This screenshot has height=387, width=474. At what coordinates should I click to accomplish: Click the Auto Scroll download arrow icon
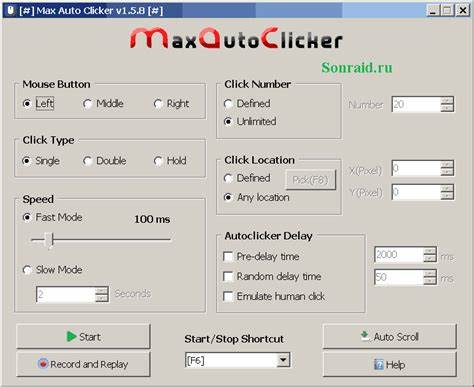click(x=365, y=336)
